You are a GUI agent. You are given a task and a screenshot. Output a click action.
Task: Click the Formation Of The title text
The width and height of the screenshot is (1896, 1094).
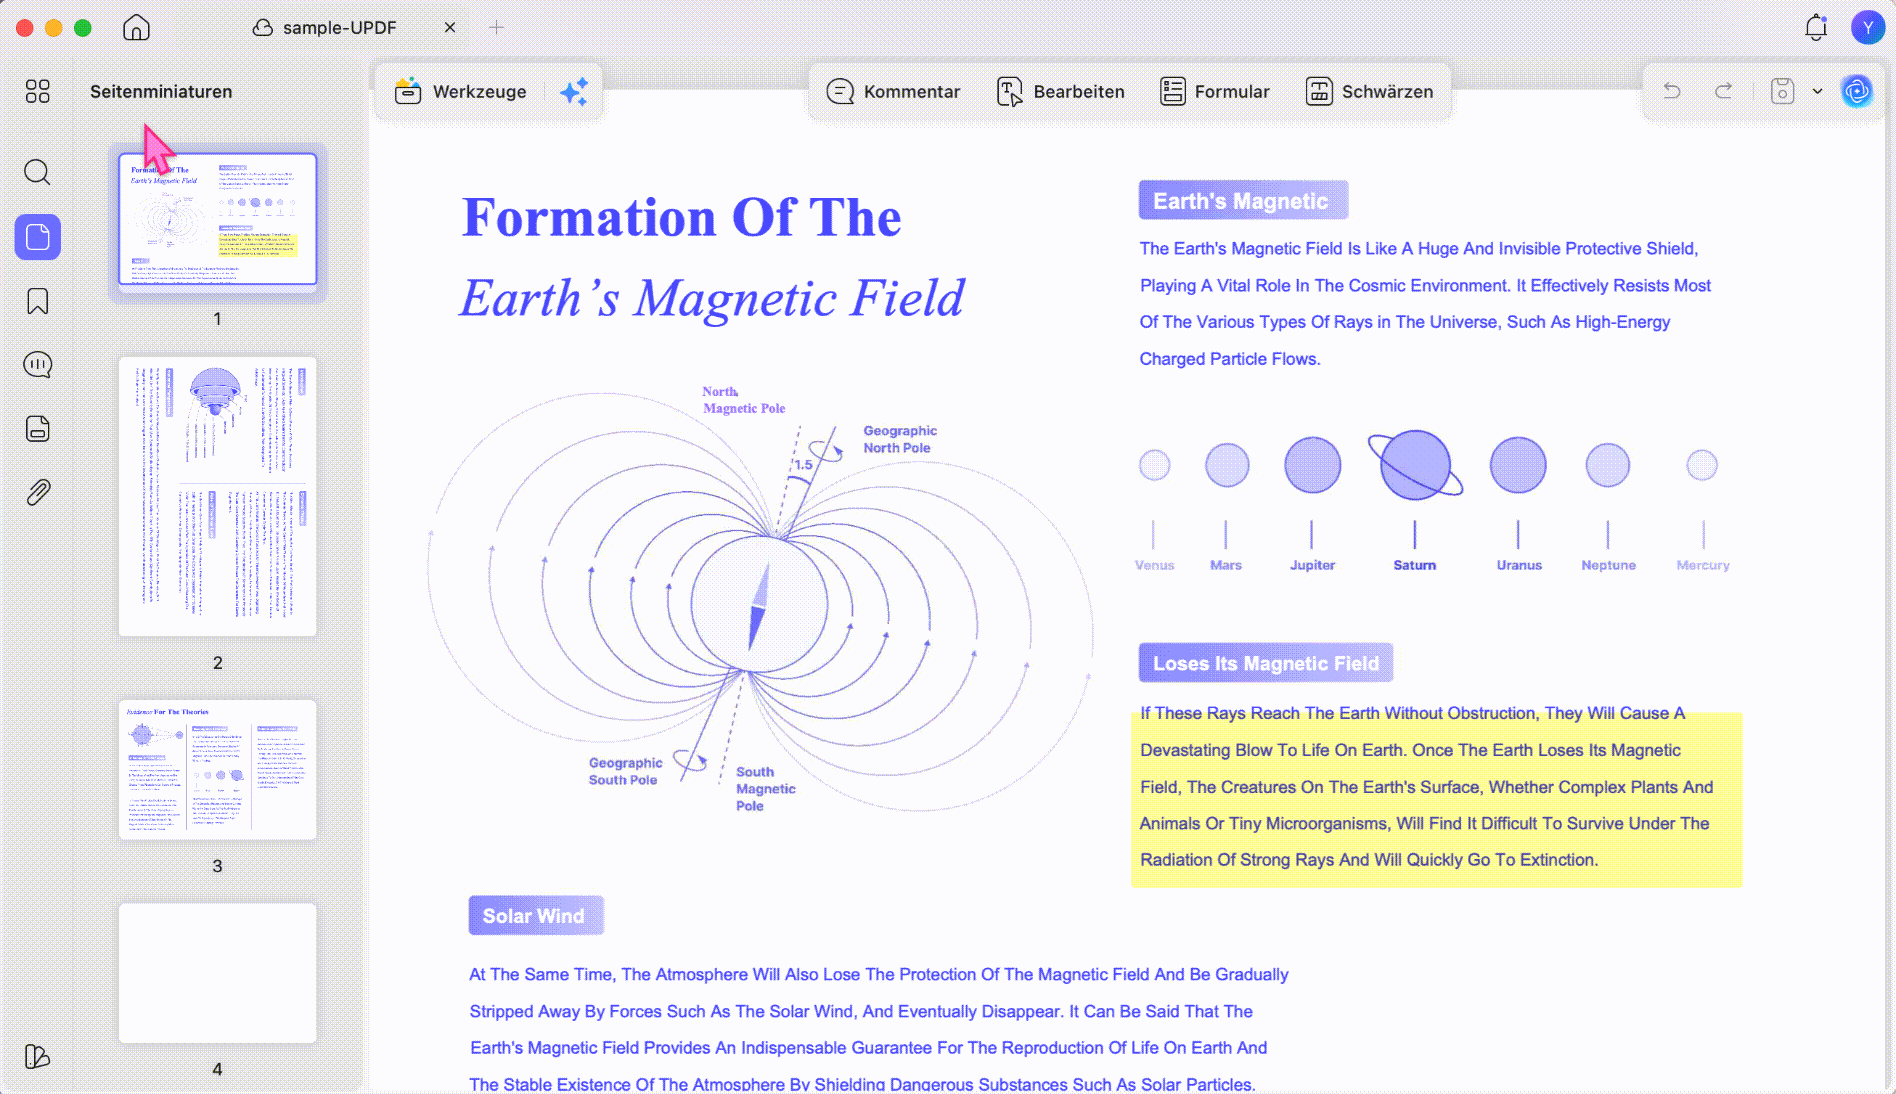(682, 217)
